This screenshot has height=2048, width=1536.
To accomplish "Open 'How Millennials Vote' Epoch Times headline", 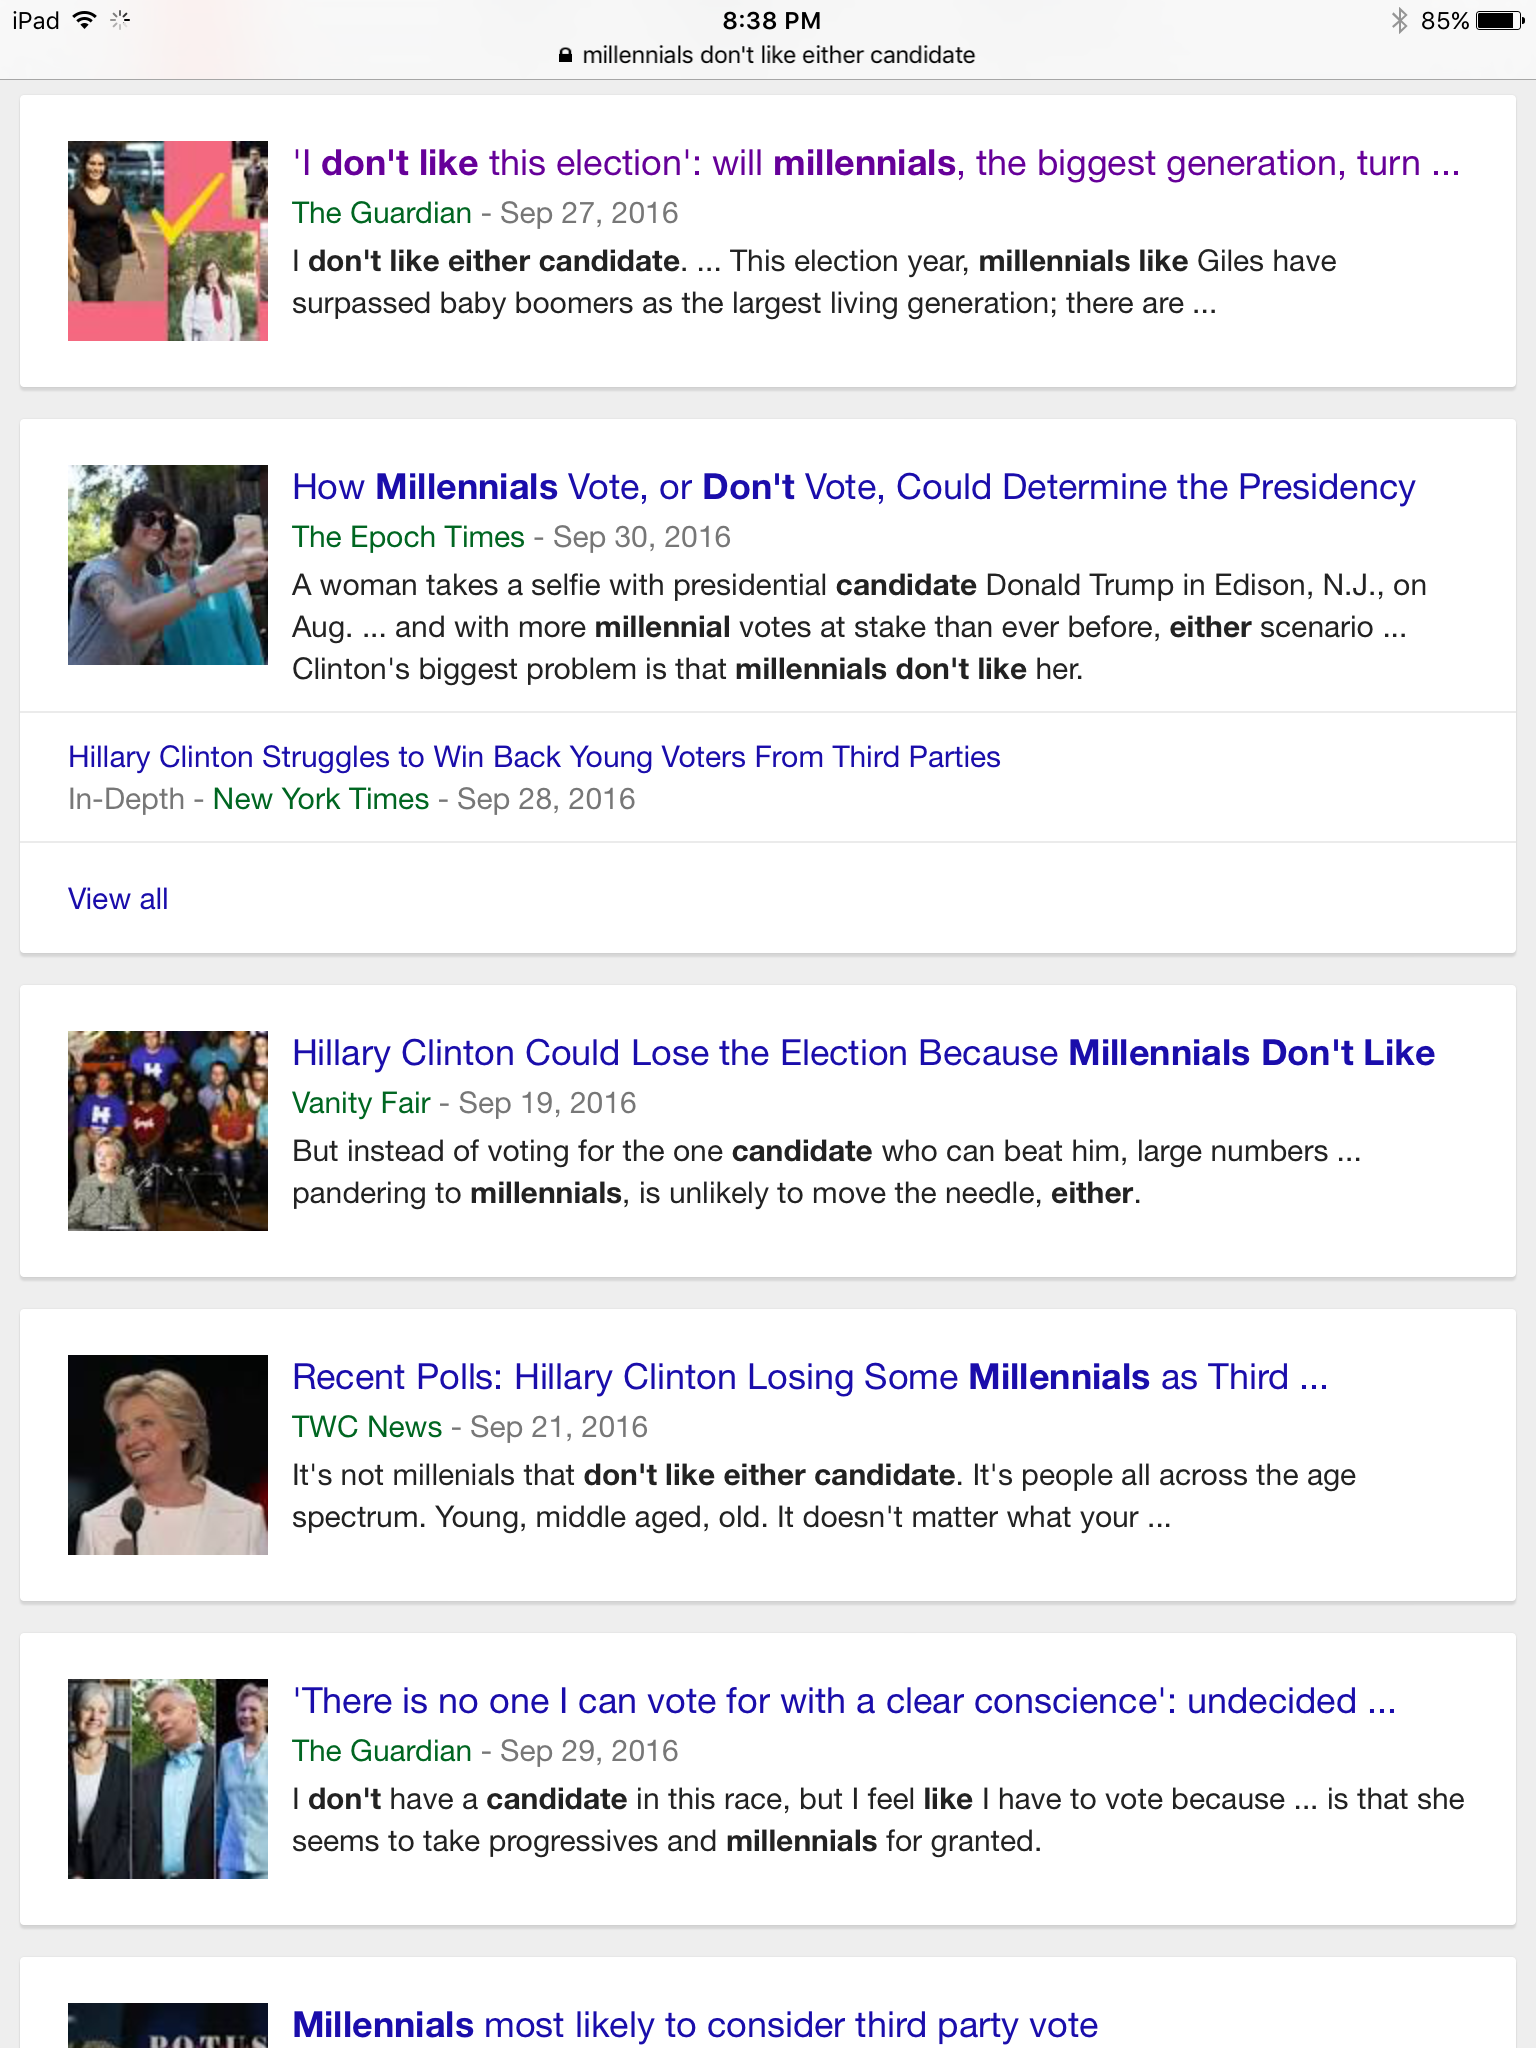I will click(854, 487).
